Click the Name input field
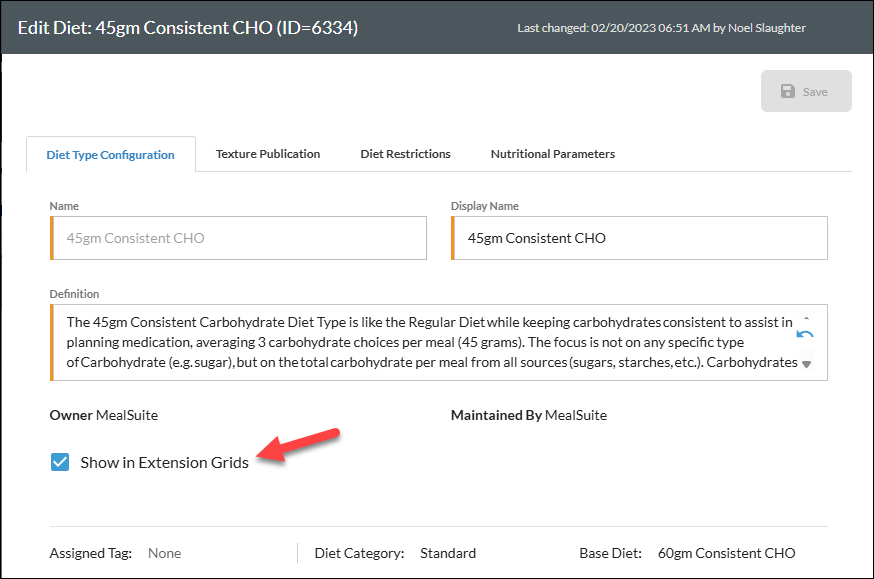The height and width of the screenshot is (579, 874). point(239,238)
